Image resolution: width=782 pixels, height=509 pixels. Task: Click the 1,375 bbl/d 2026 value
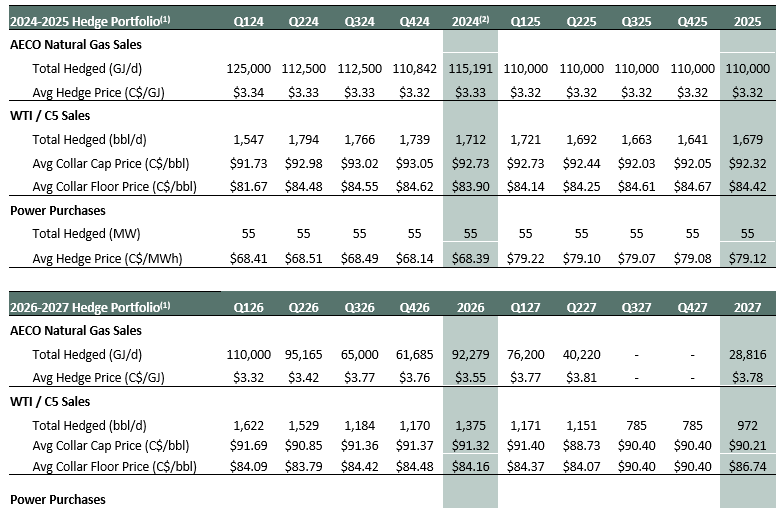470,425
